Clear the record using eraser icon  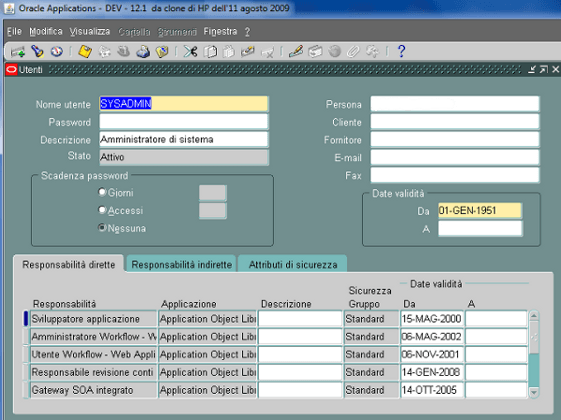(x=248, y=52)
